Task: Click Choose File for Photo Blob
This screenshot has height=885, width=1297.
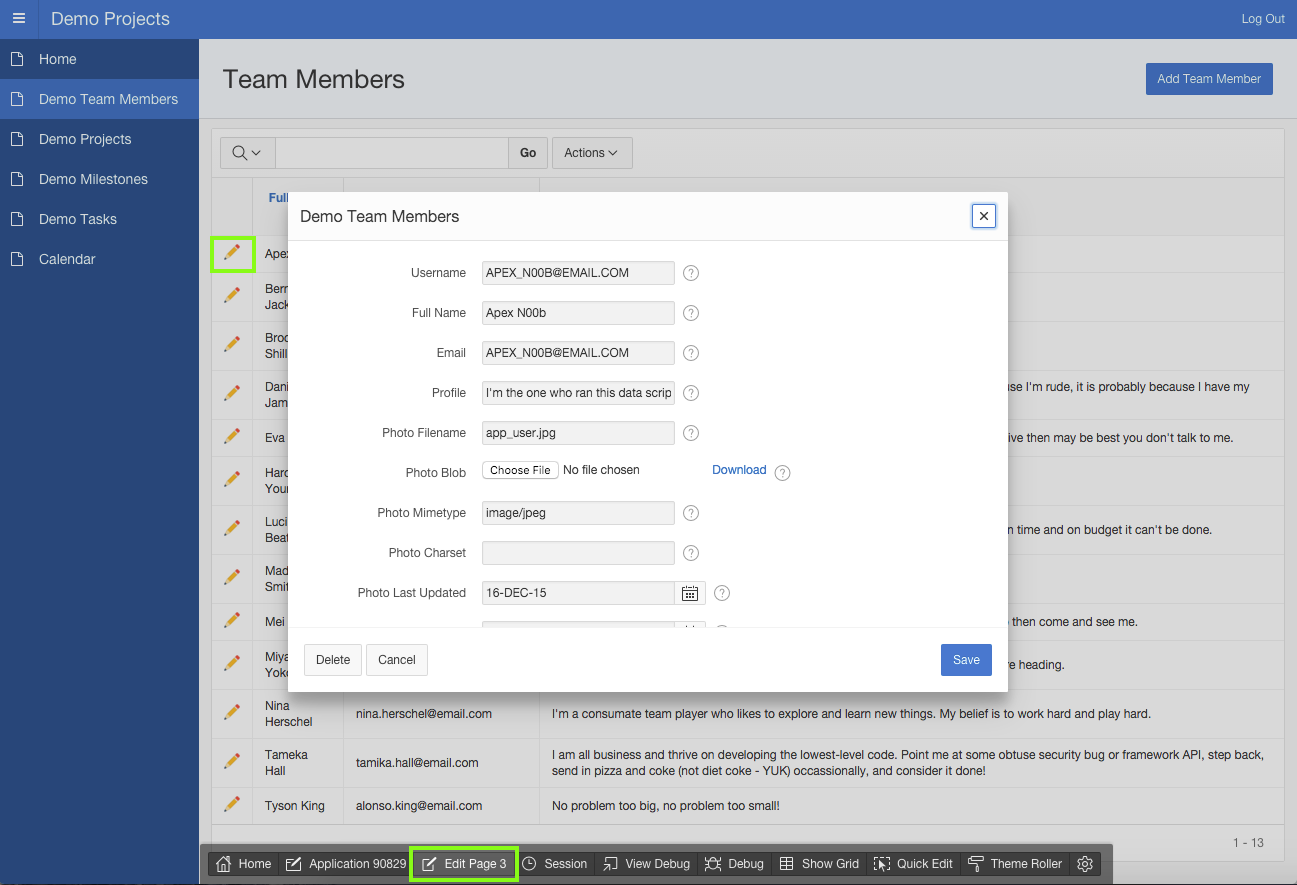Action: [520, 470]
